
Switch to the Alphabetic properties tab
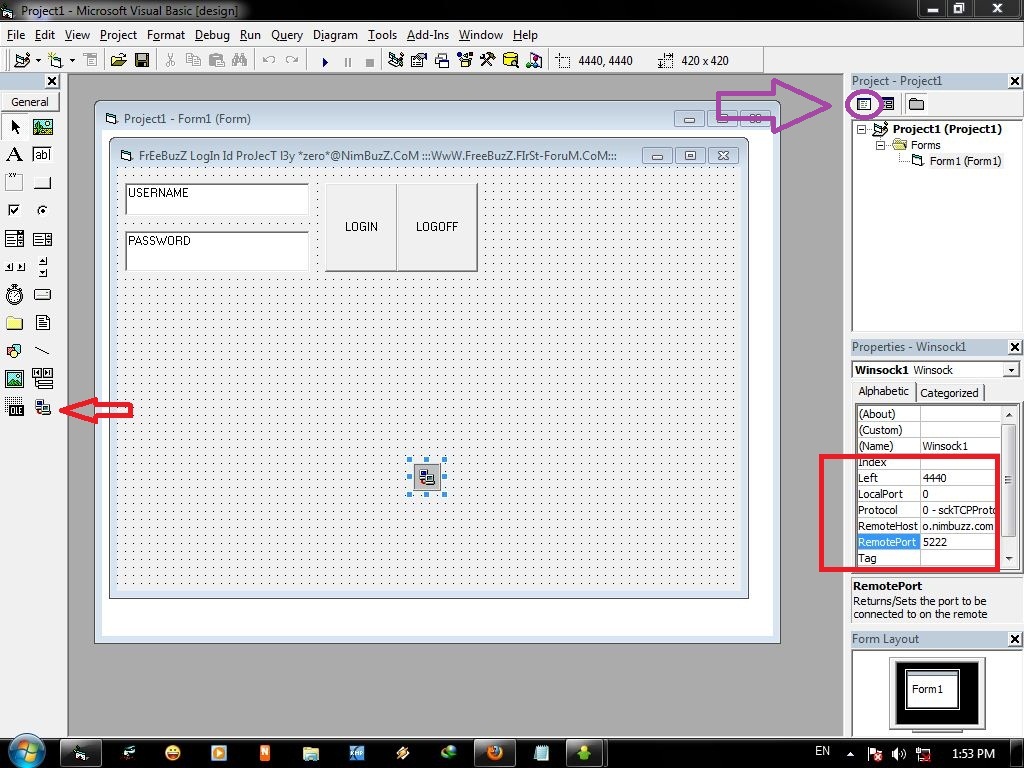click(x=883, y=391)
